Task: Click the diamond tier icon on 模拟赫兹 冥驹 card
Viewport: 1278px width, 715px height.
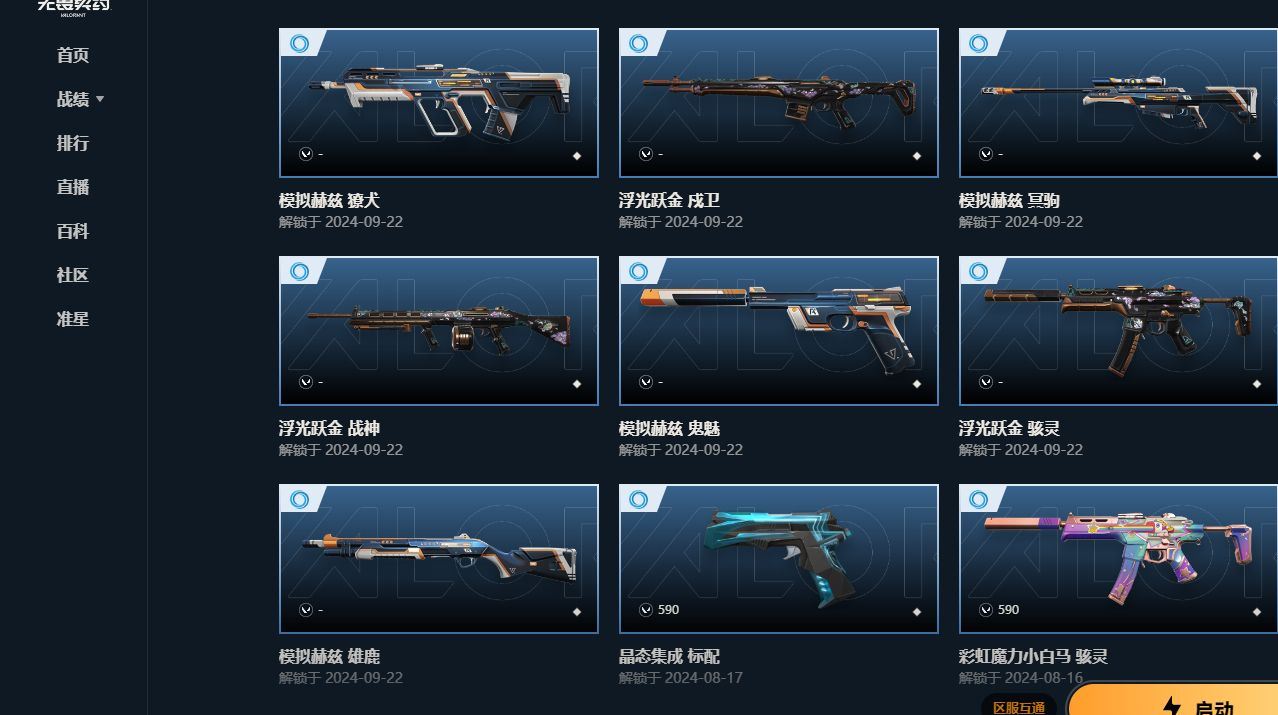Action: [1257, 156]
